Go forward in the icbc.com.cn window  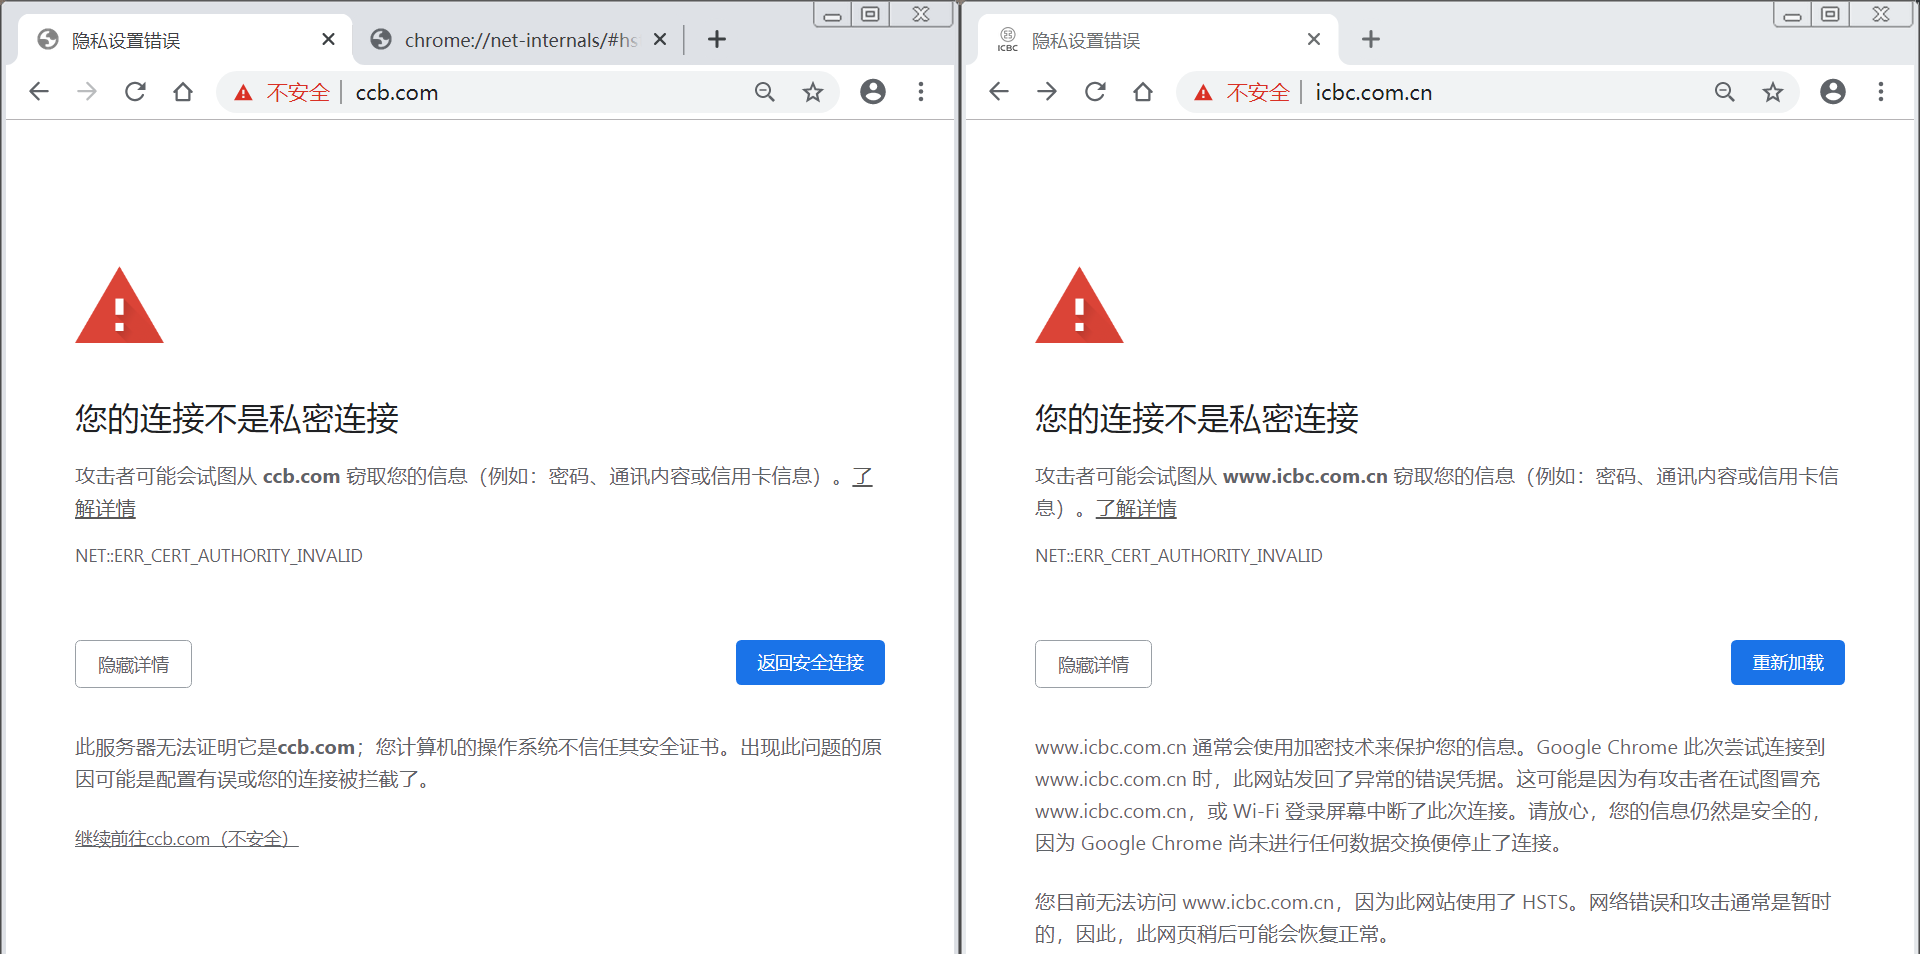pos(1047,92)
